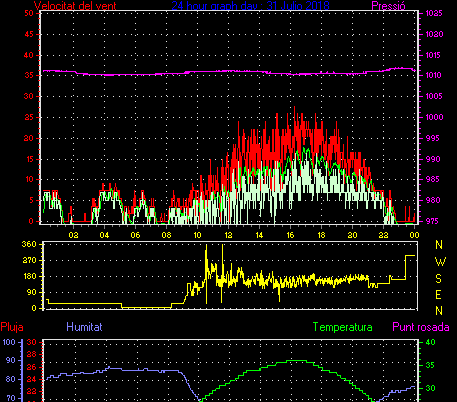Click the 'Velocitat del vent' title label
This screenshot has width=457, height=402.
75,6
